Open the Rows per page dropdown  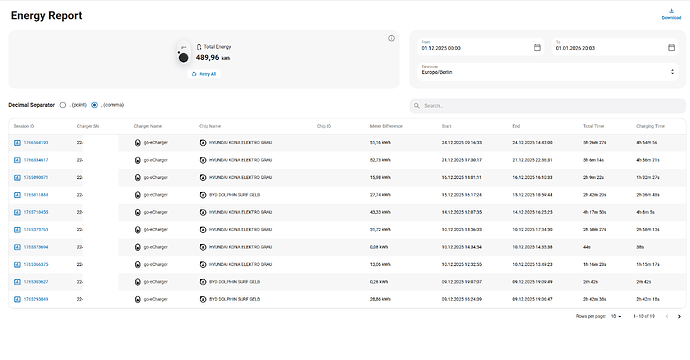(x=616, y=316)
